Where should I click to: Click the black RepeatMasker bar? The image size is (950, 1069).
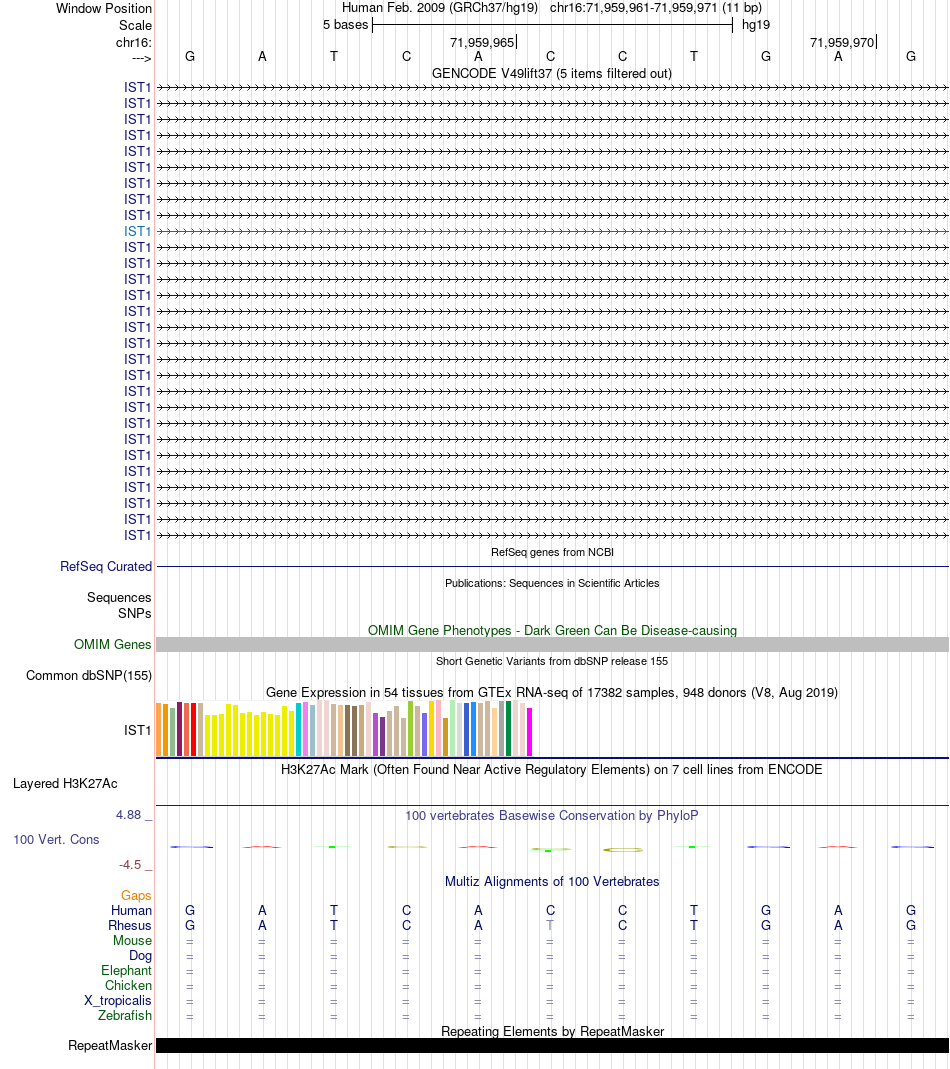tap(552, 1046)
